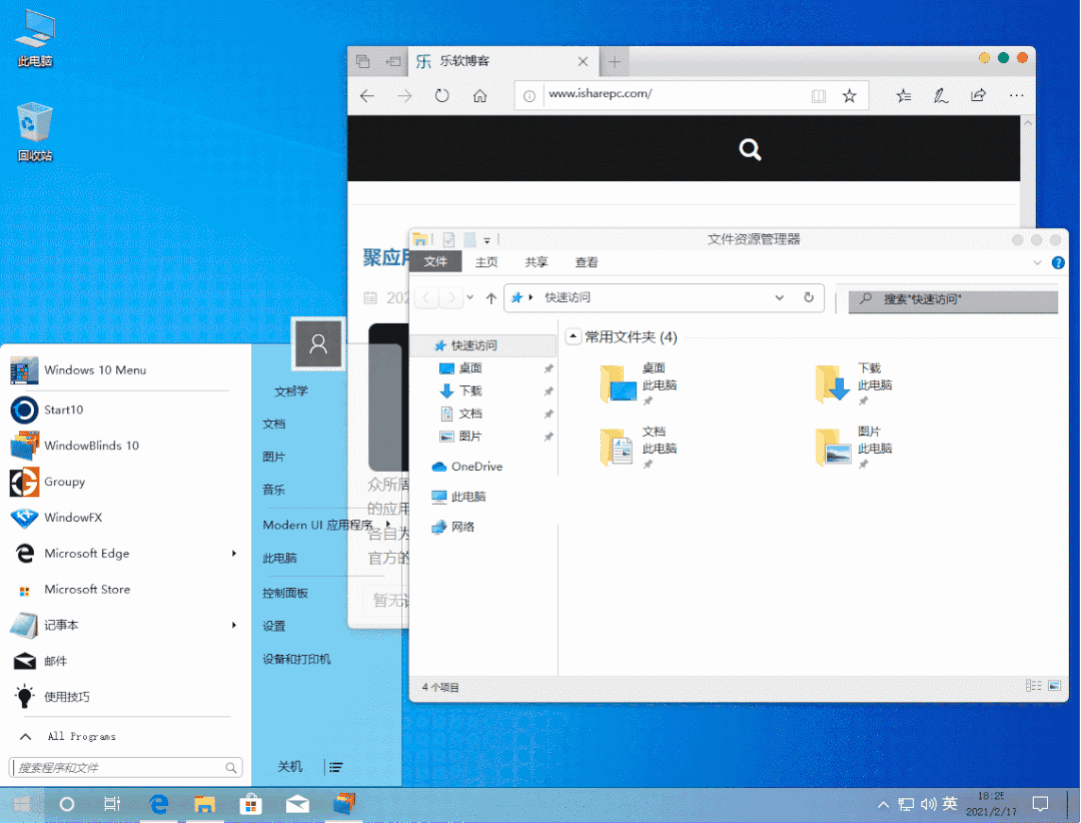Open 图片 in start menu right pane
The image size is (1081, 823).
[x=274, y=457]
